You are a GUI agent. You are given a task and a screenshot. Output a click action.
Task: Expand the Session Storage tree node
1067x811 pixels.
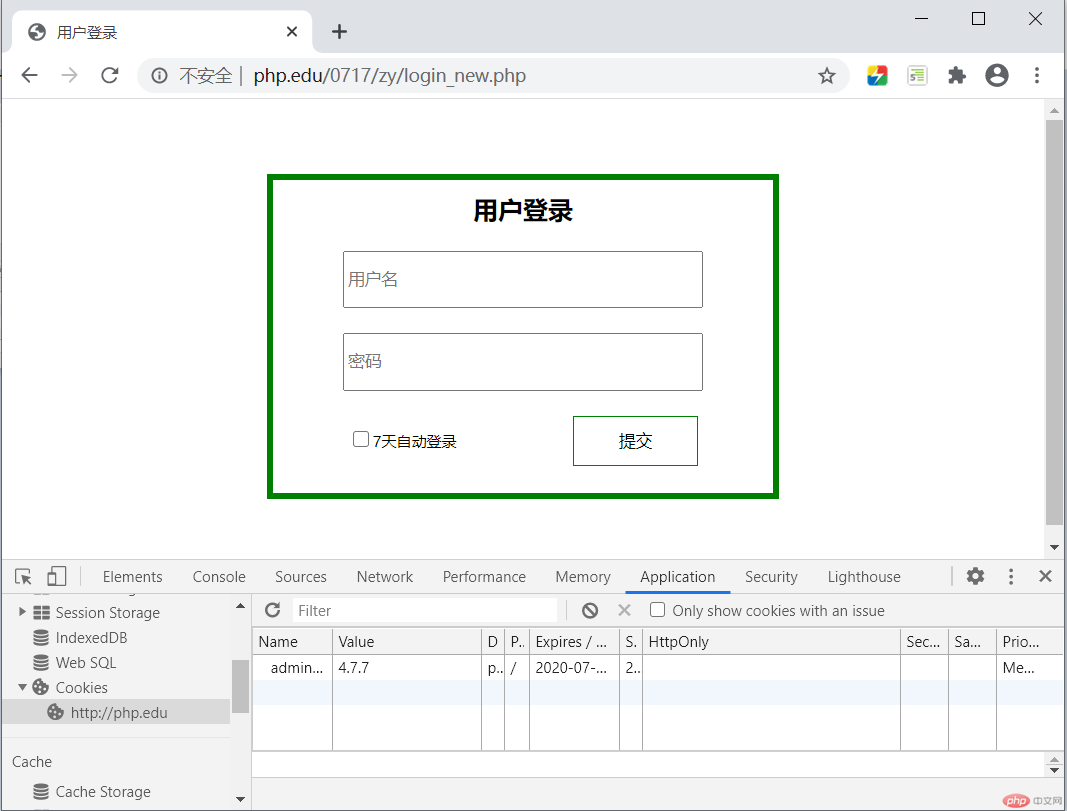tap(22, 612)
